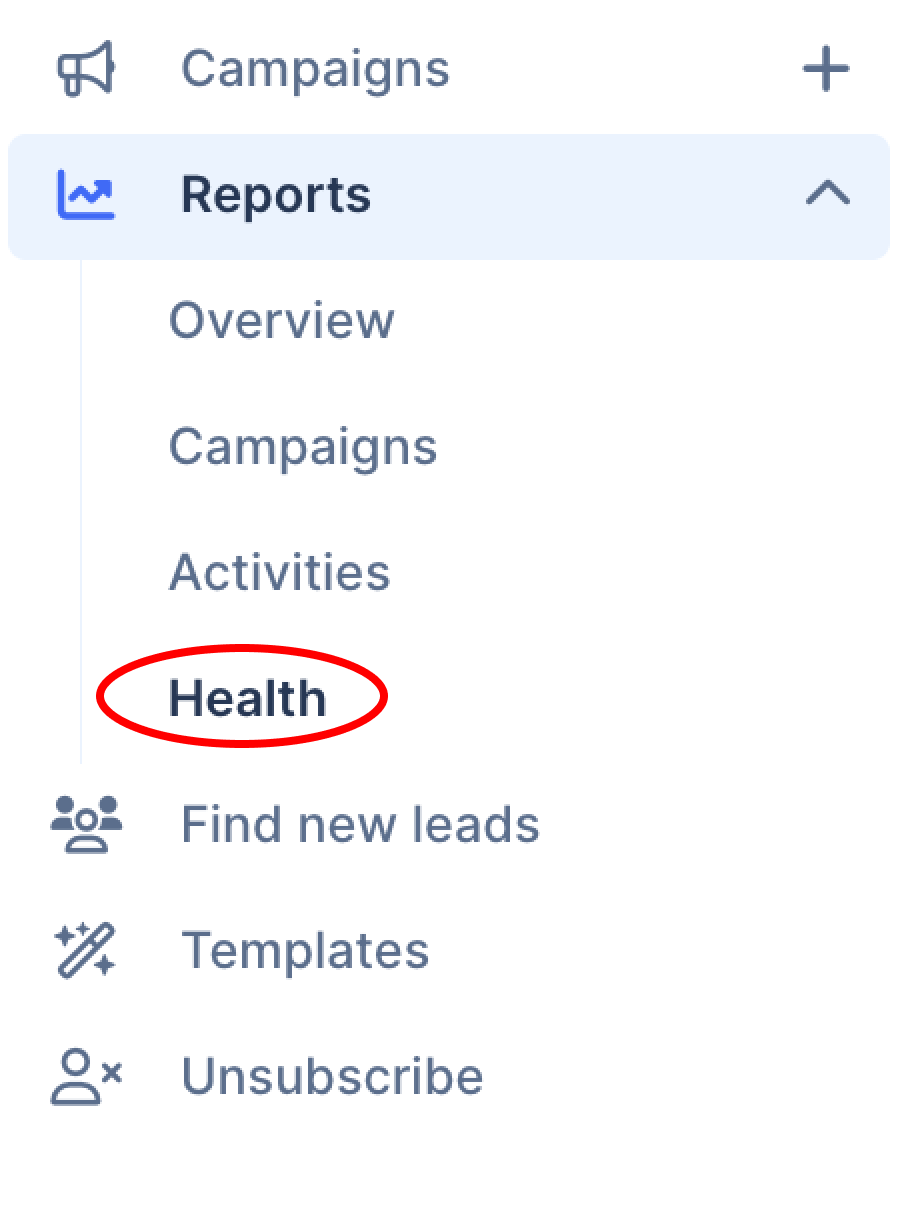The image size is (920, 1212).
Task: Click the Health text in Reports submenu
Action: coord(247,698)
